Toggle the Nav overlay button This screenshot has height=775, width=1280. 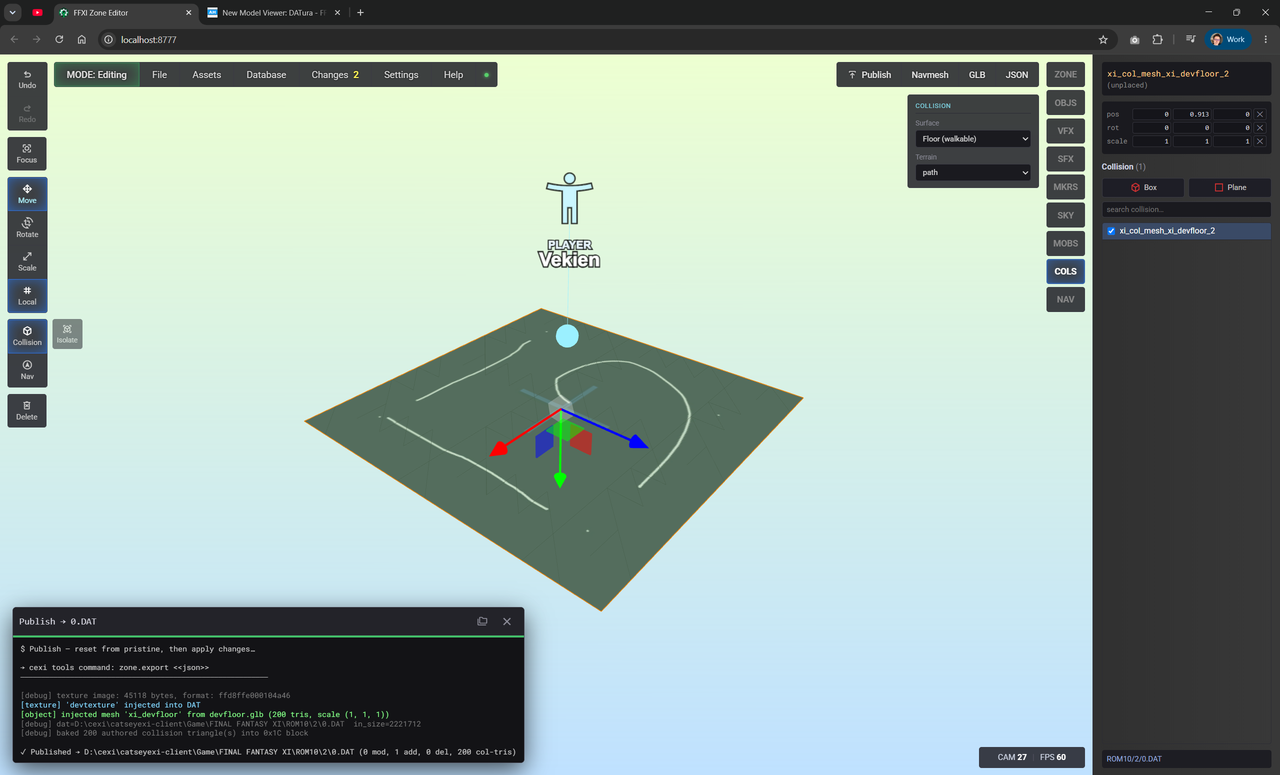point(27,370)
